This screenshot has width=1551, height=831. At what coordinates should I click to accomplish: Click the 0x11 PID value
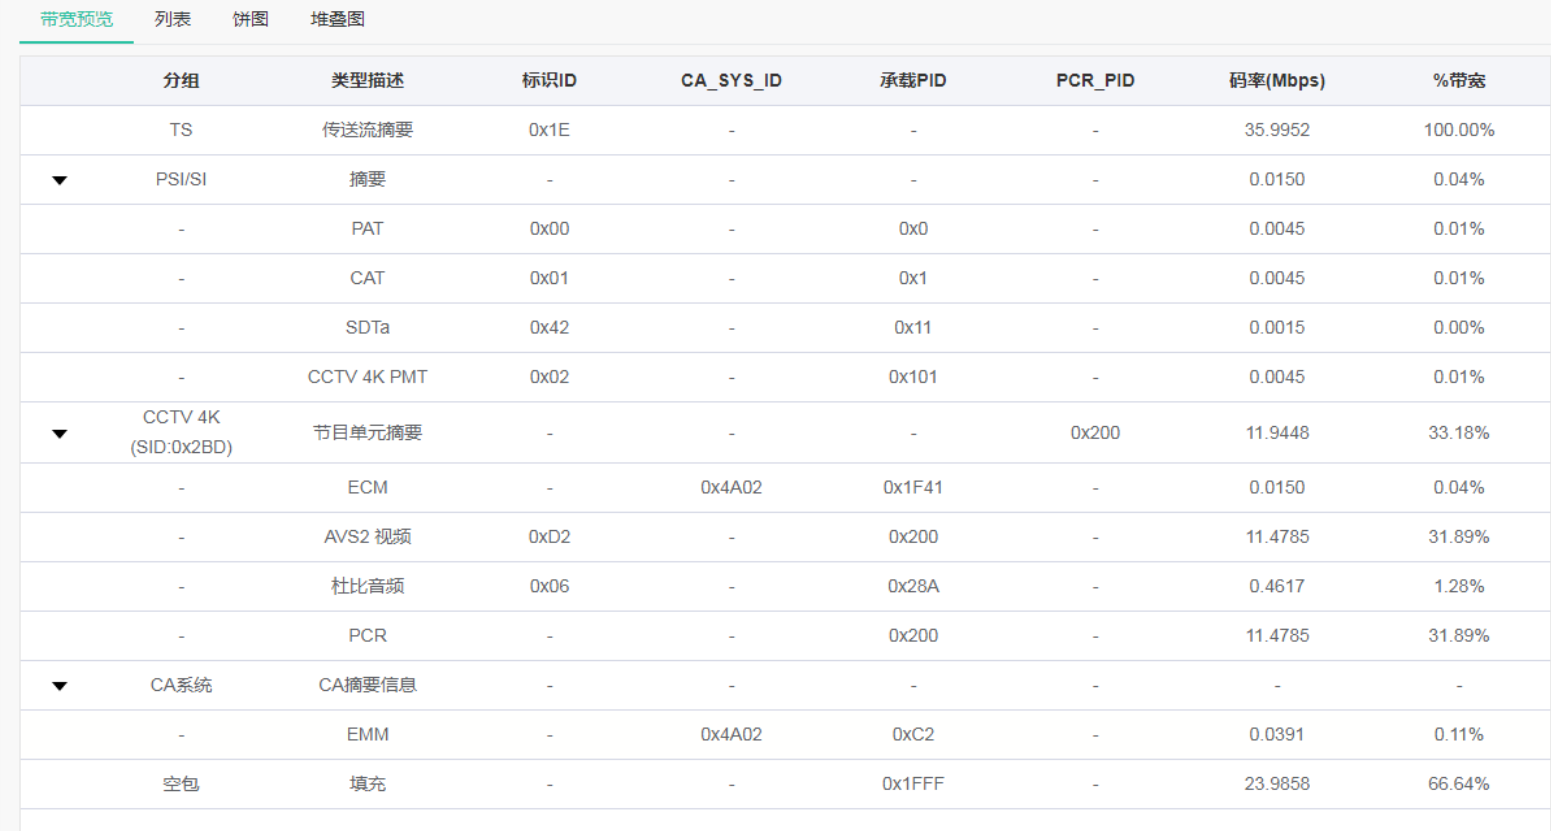tap(913, 328)
